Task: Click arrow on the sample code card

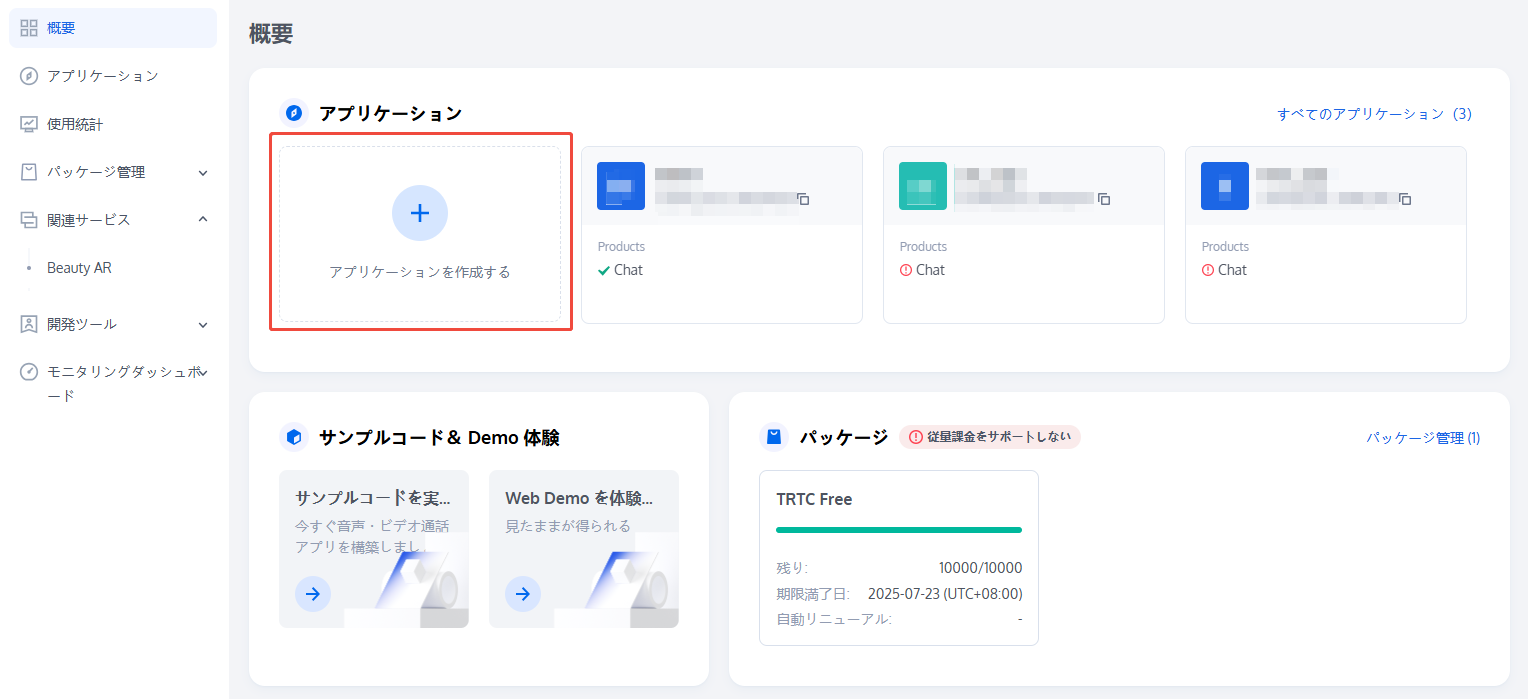Action: point(313,594)
